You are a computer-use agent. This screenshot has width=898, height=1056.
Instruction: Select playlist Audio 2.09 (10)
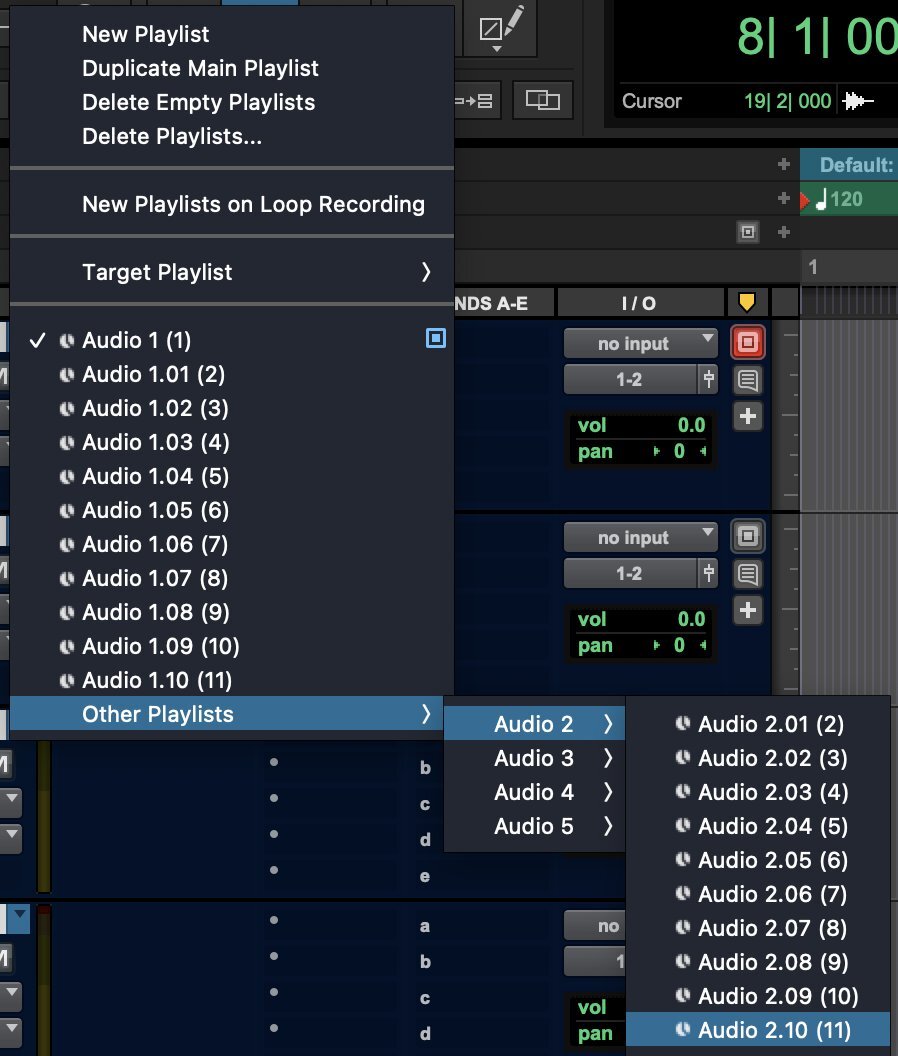(759, 996)
